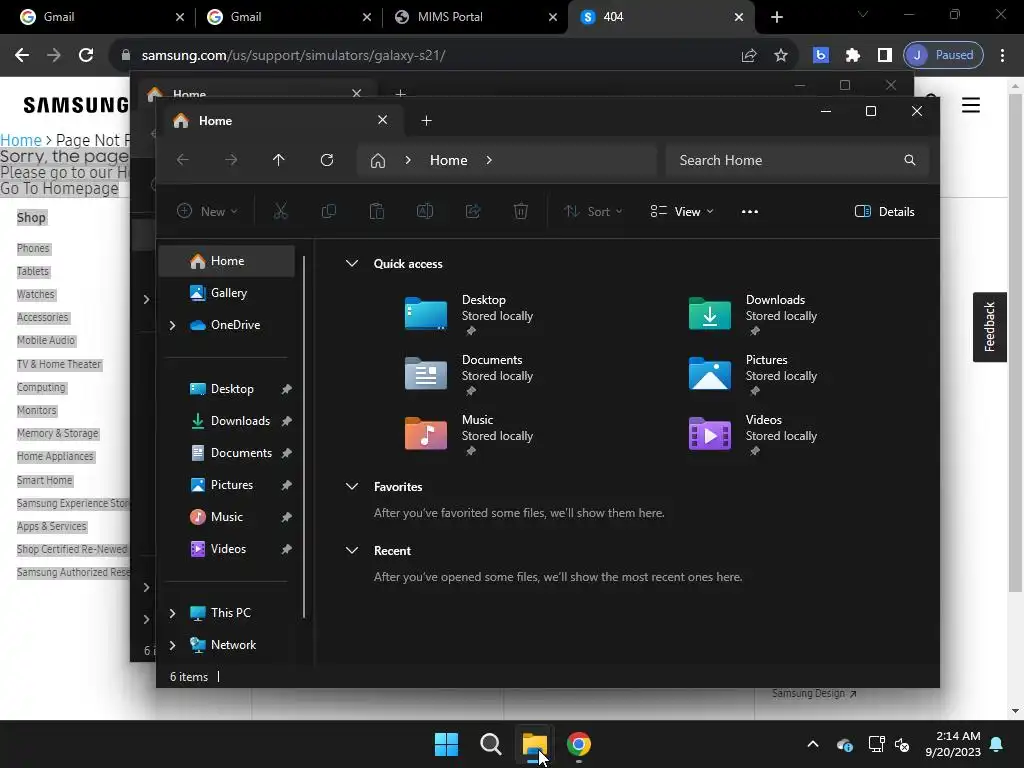Viewport: 1024px width, 768px height.
Task: Unpin Pictures using sidebar pin icon
Action: click(x=286, y=485)
